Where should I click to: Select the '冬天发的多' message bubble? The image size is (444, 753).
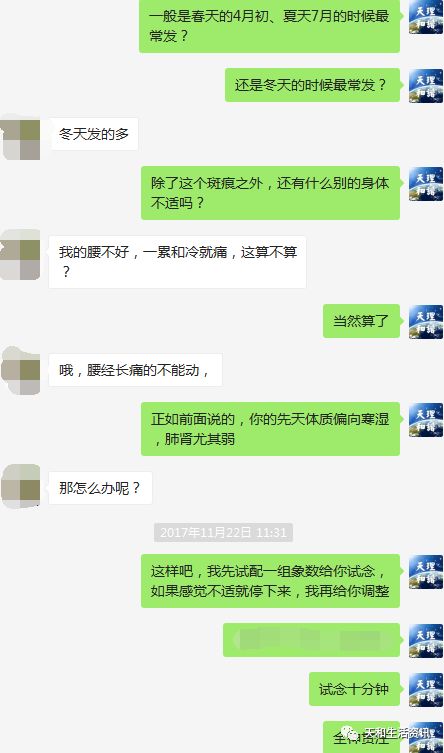[94, 134]
